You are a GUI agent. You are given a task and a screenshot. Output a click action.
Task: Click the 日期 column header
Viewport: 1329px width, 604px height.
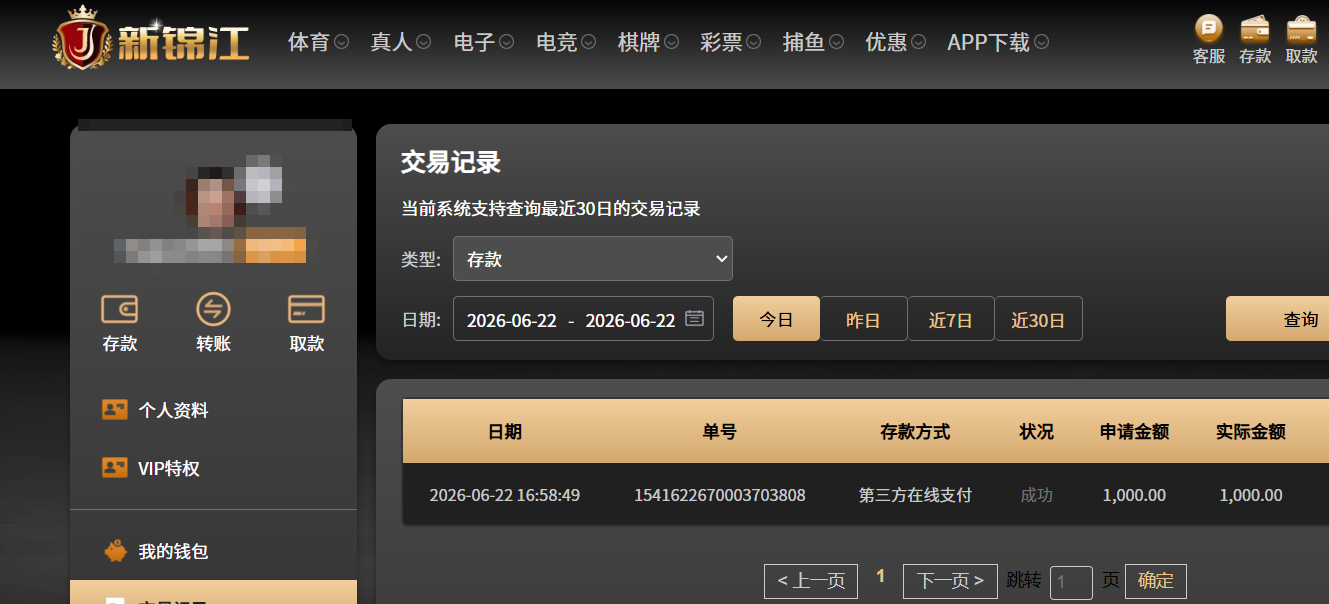point(505,432)
